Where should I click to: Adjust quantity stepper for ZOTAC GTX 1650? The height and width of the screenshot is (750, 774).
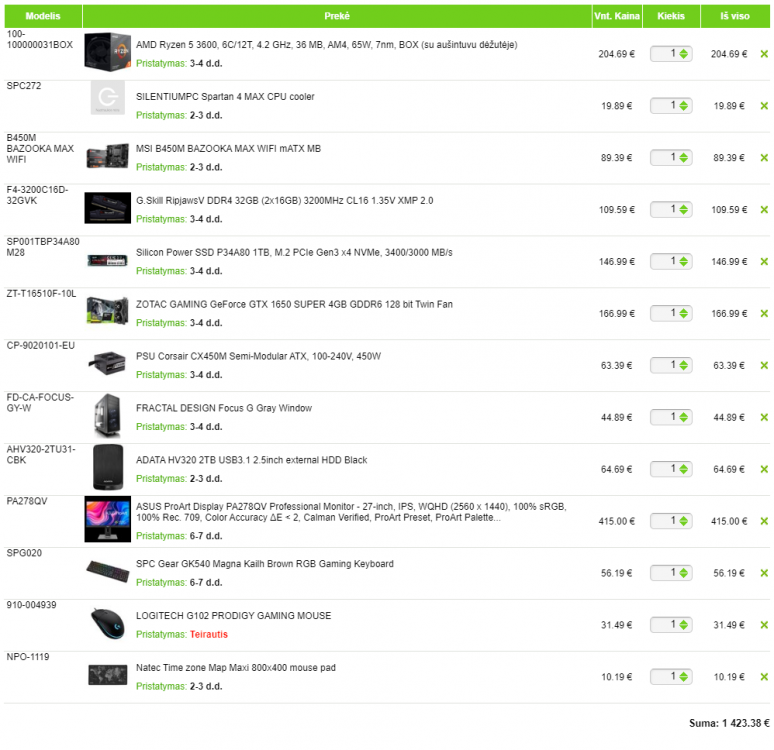click(x=683, y=313)
